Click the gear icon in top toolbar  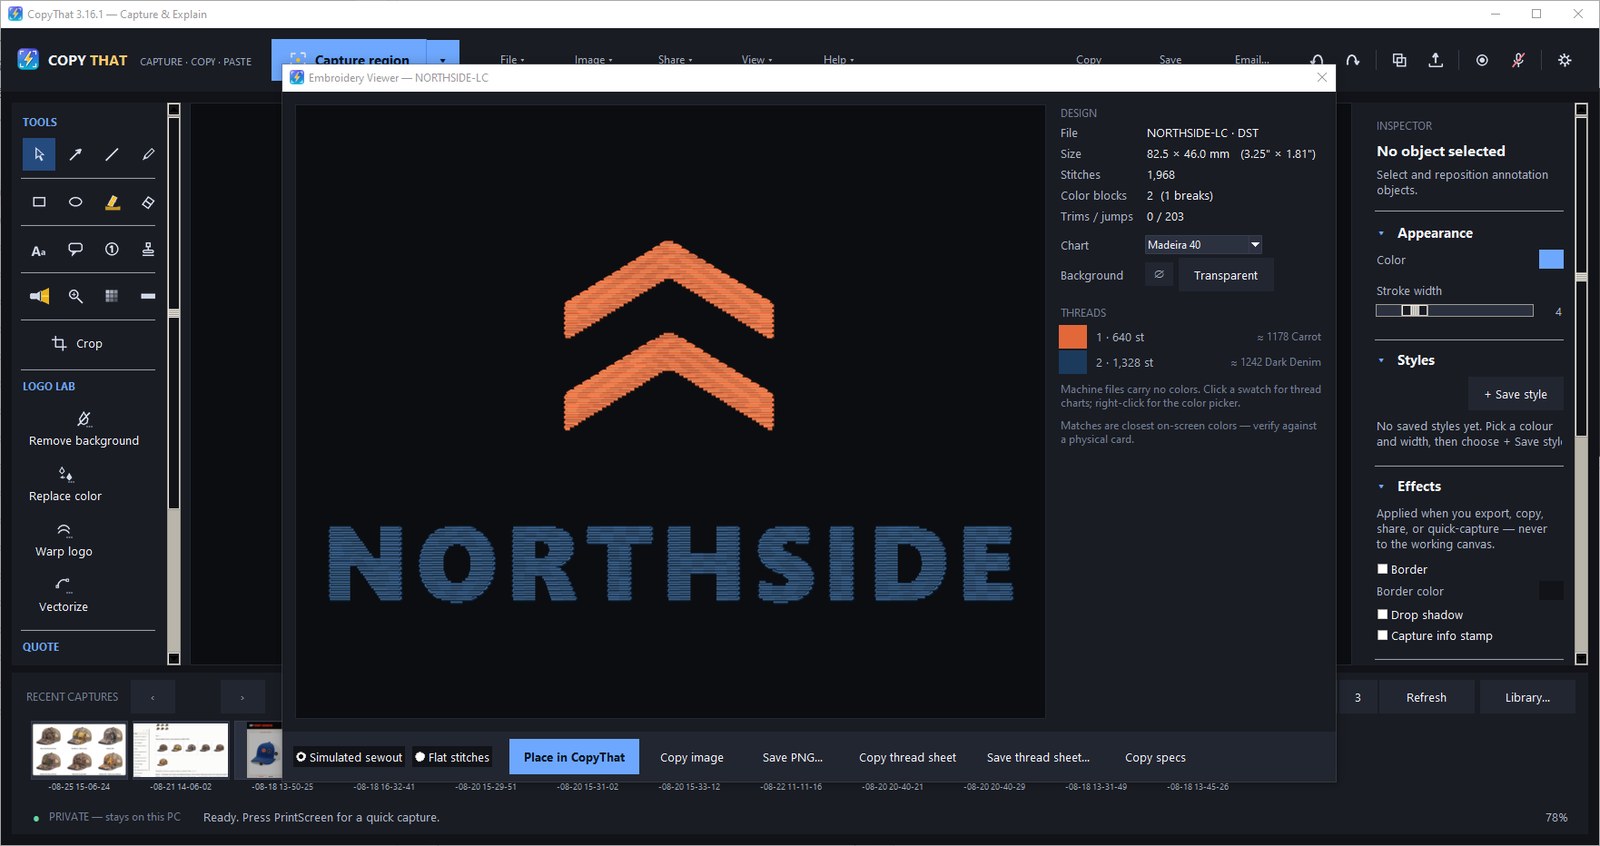1565,60
